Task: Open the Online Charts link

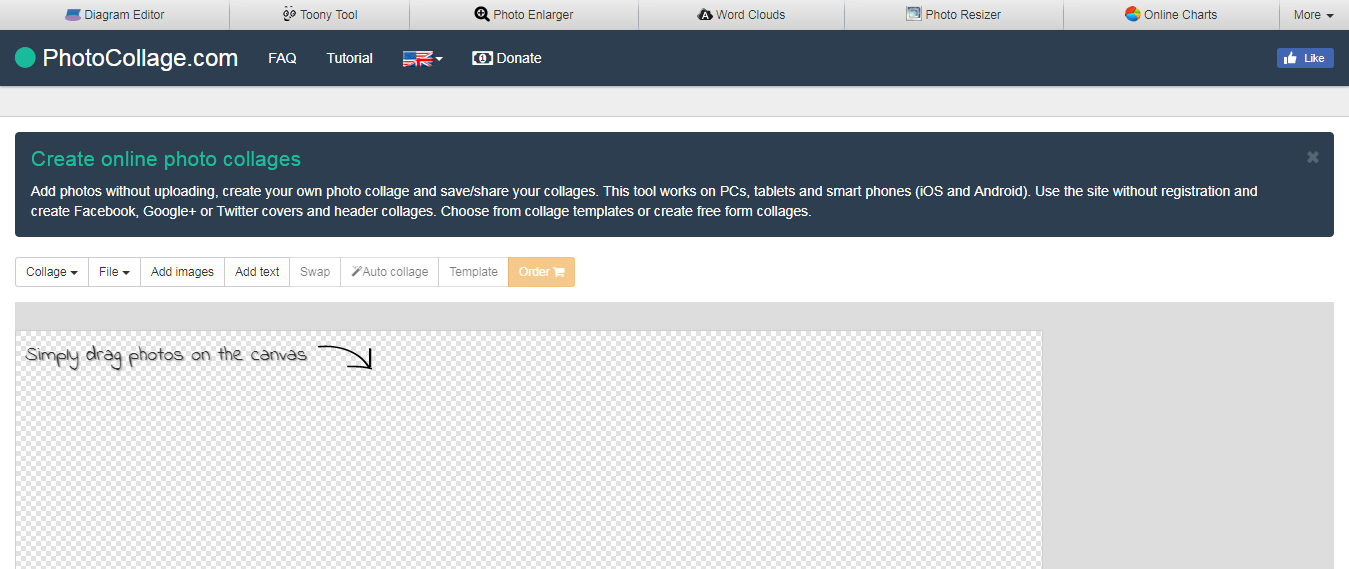Action: coord(1171,15)
